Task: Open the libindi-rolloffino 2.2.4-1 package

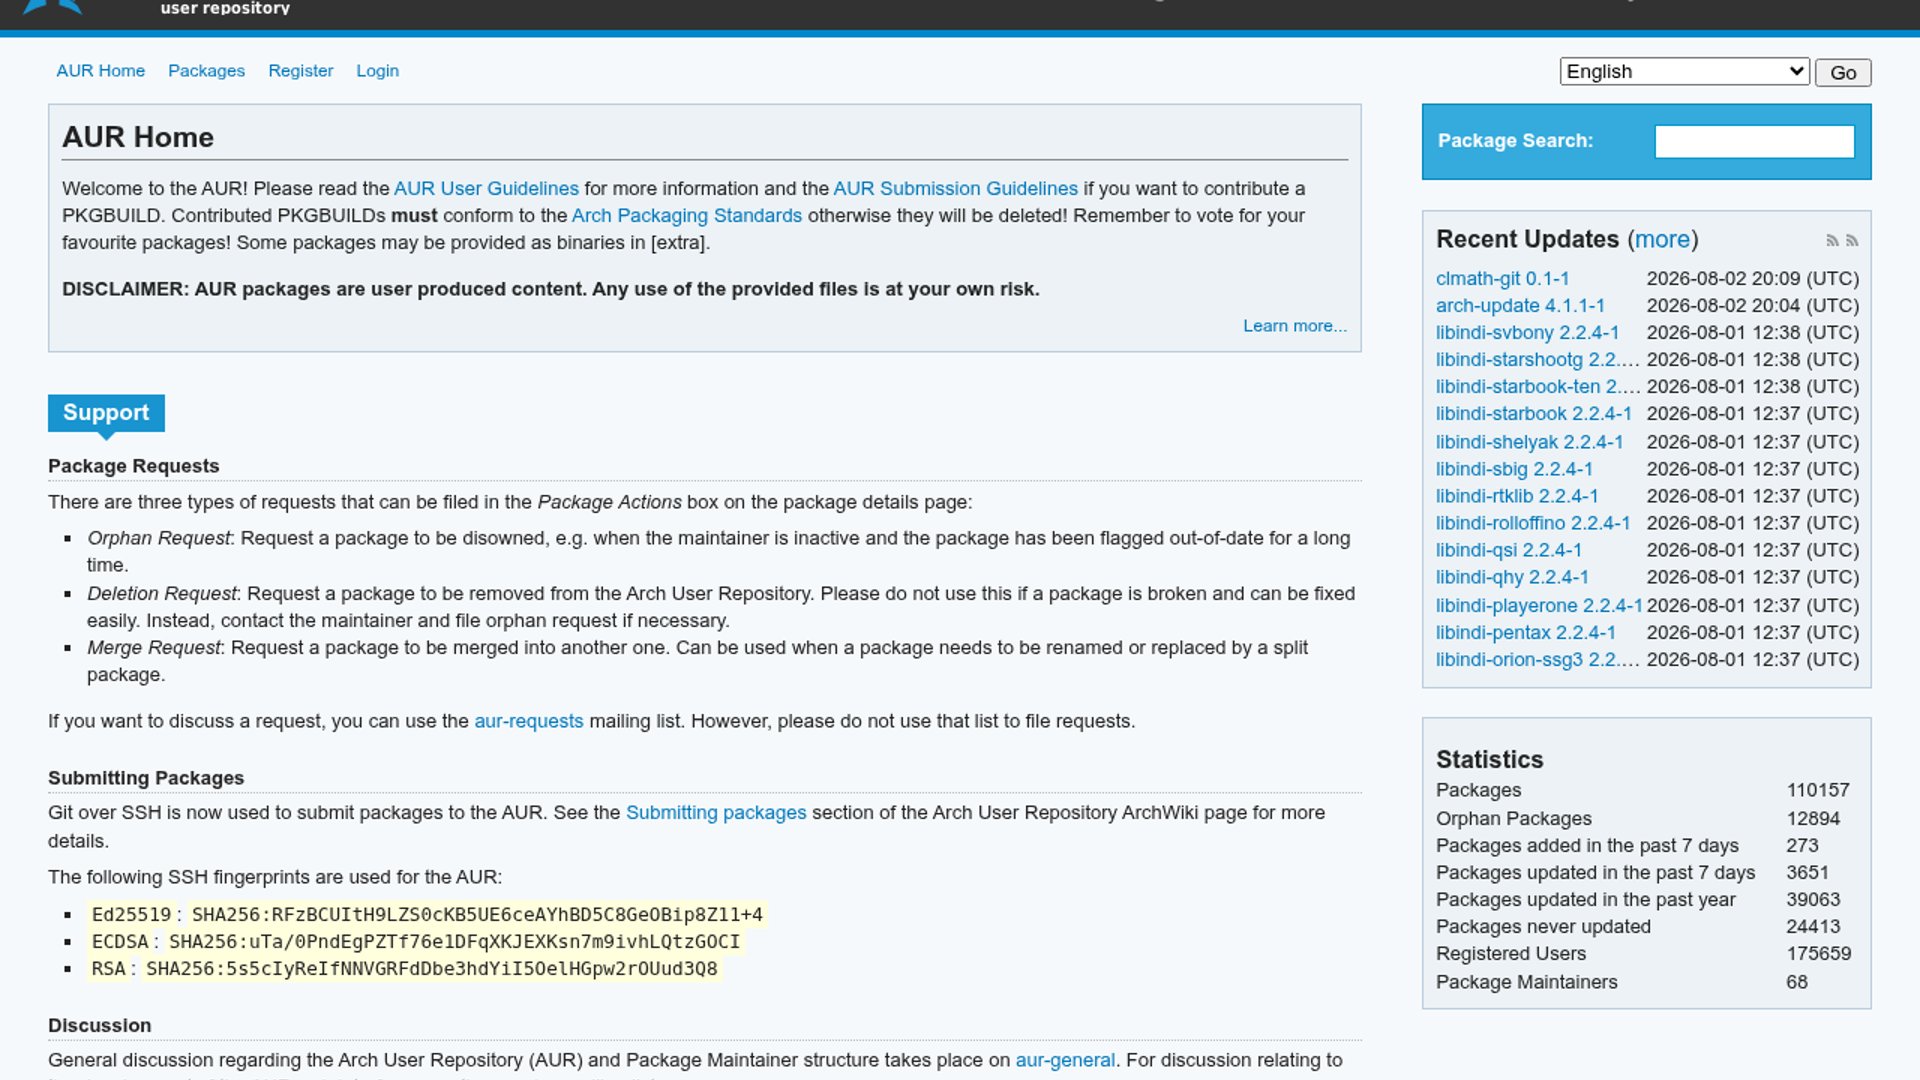Action: (x=1533, y=523)
